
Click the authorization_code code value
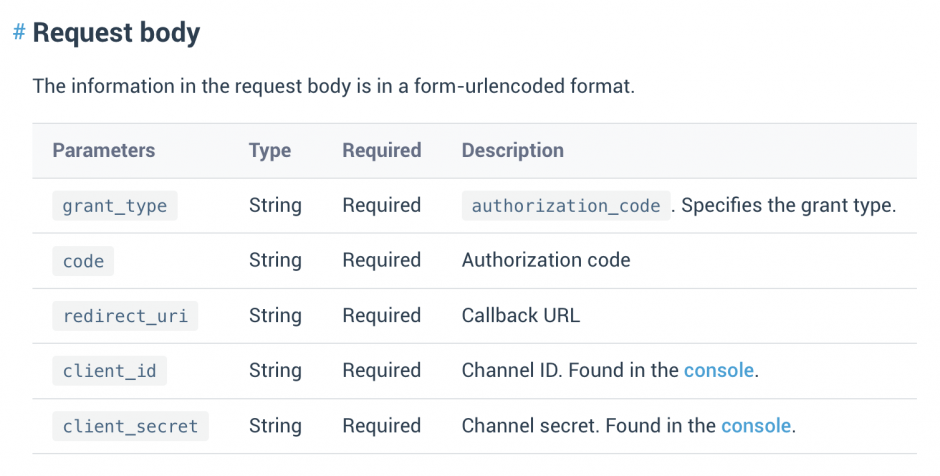coord(565,206)
